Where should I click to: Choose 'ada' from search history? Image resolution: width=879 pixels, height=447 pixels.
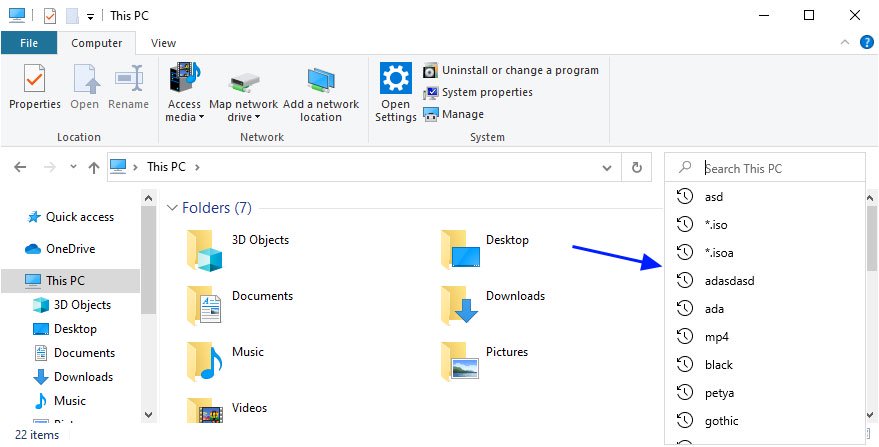[765, 308]
